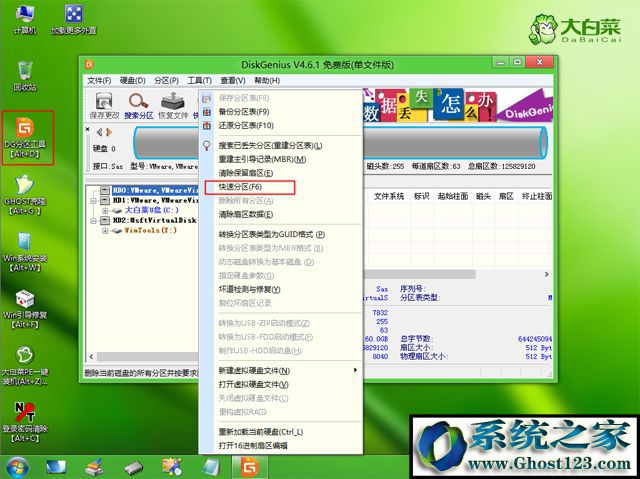Click left arrow of tree panel scrollbar
Viewport: 640px width, 479px height.
pos(91,357)
